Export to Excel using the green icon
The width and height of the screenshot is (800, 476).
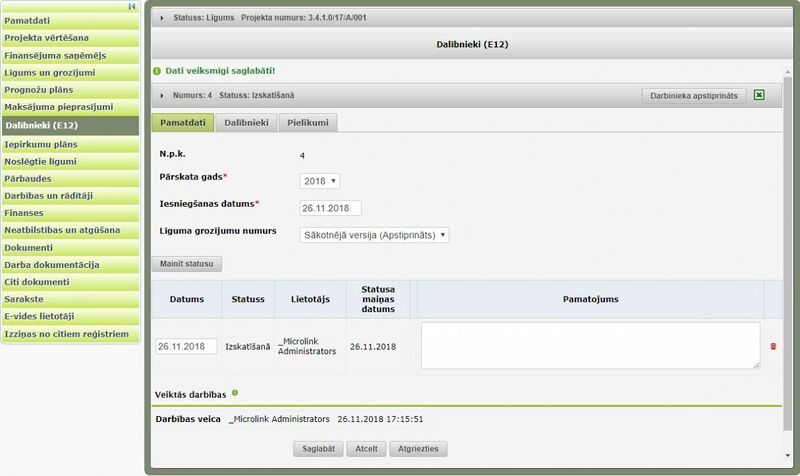759,95
